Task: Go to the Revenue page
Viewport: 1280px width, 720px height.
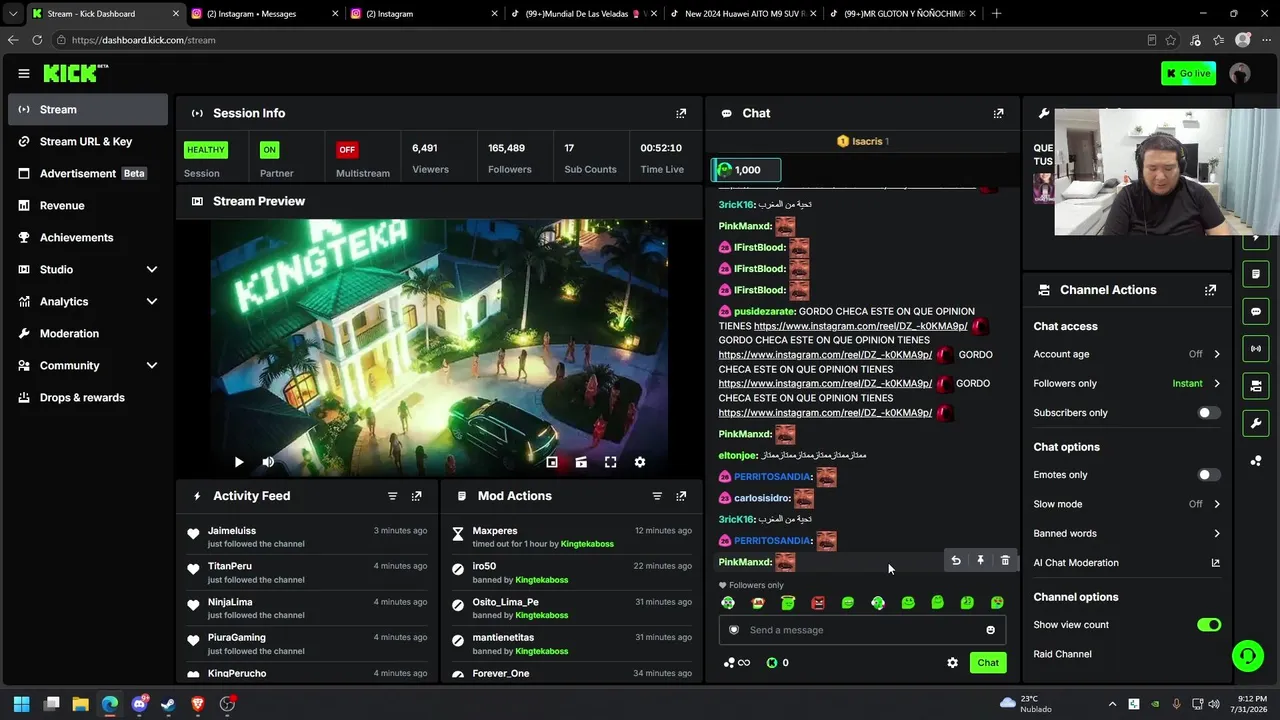Action: [x=88, y=206]
